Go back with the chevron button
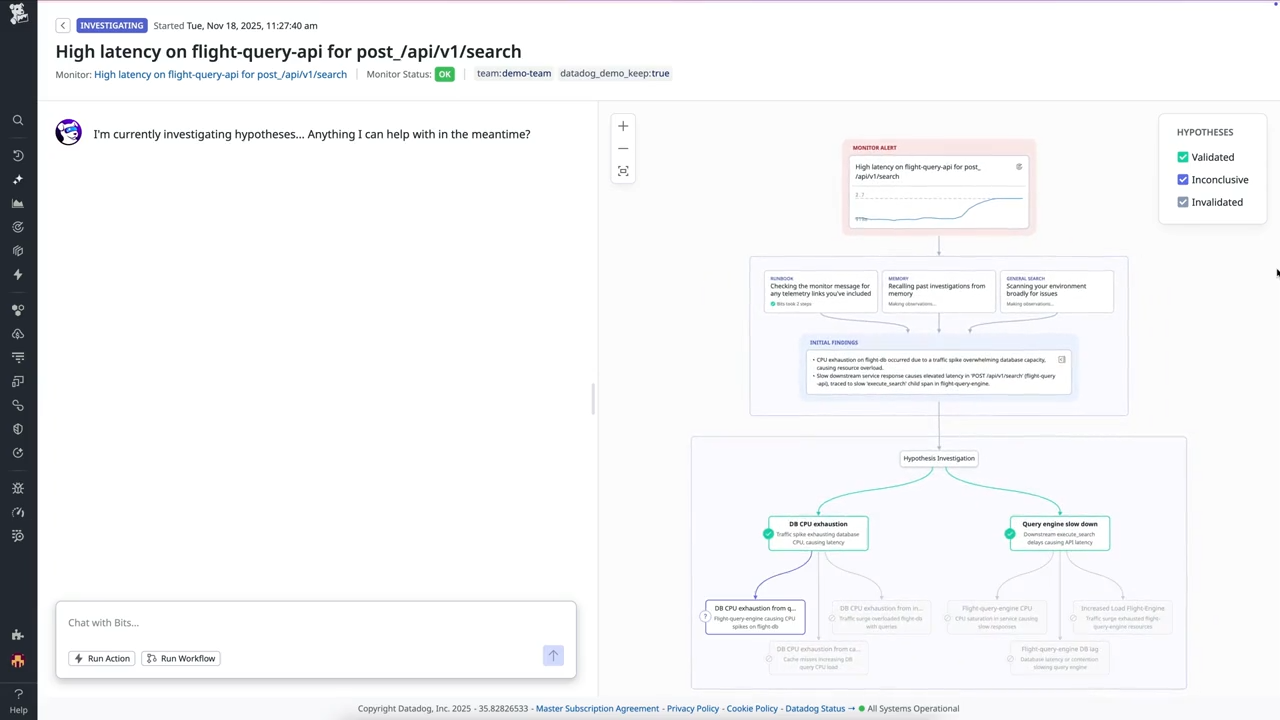 [x=63, y=25]
